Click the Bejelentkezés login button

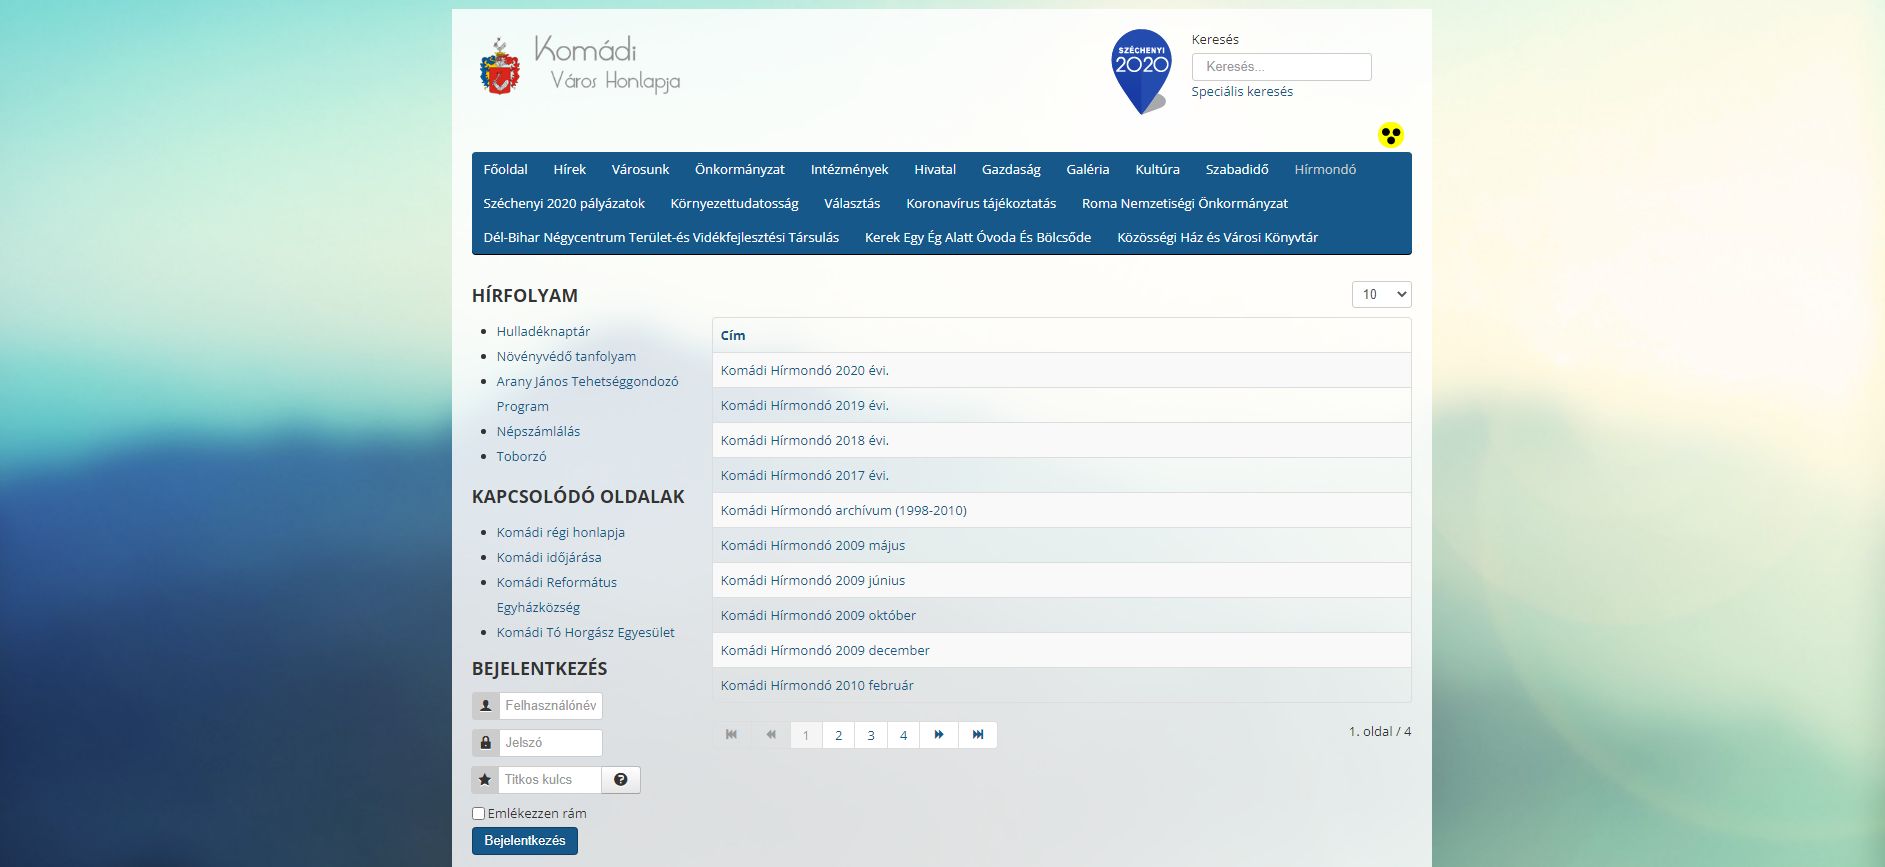[525, 841]
